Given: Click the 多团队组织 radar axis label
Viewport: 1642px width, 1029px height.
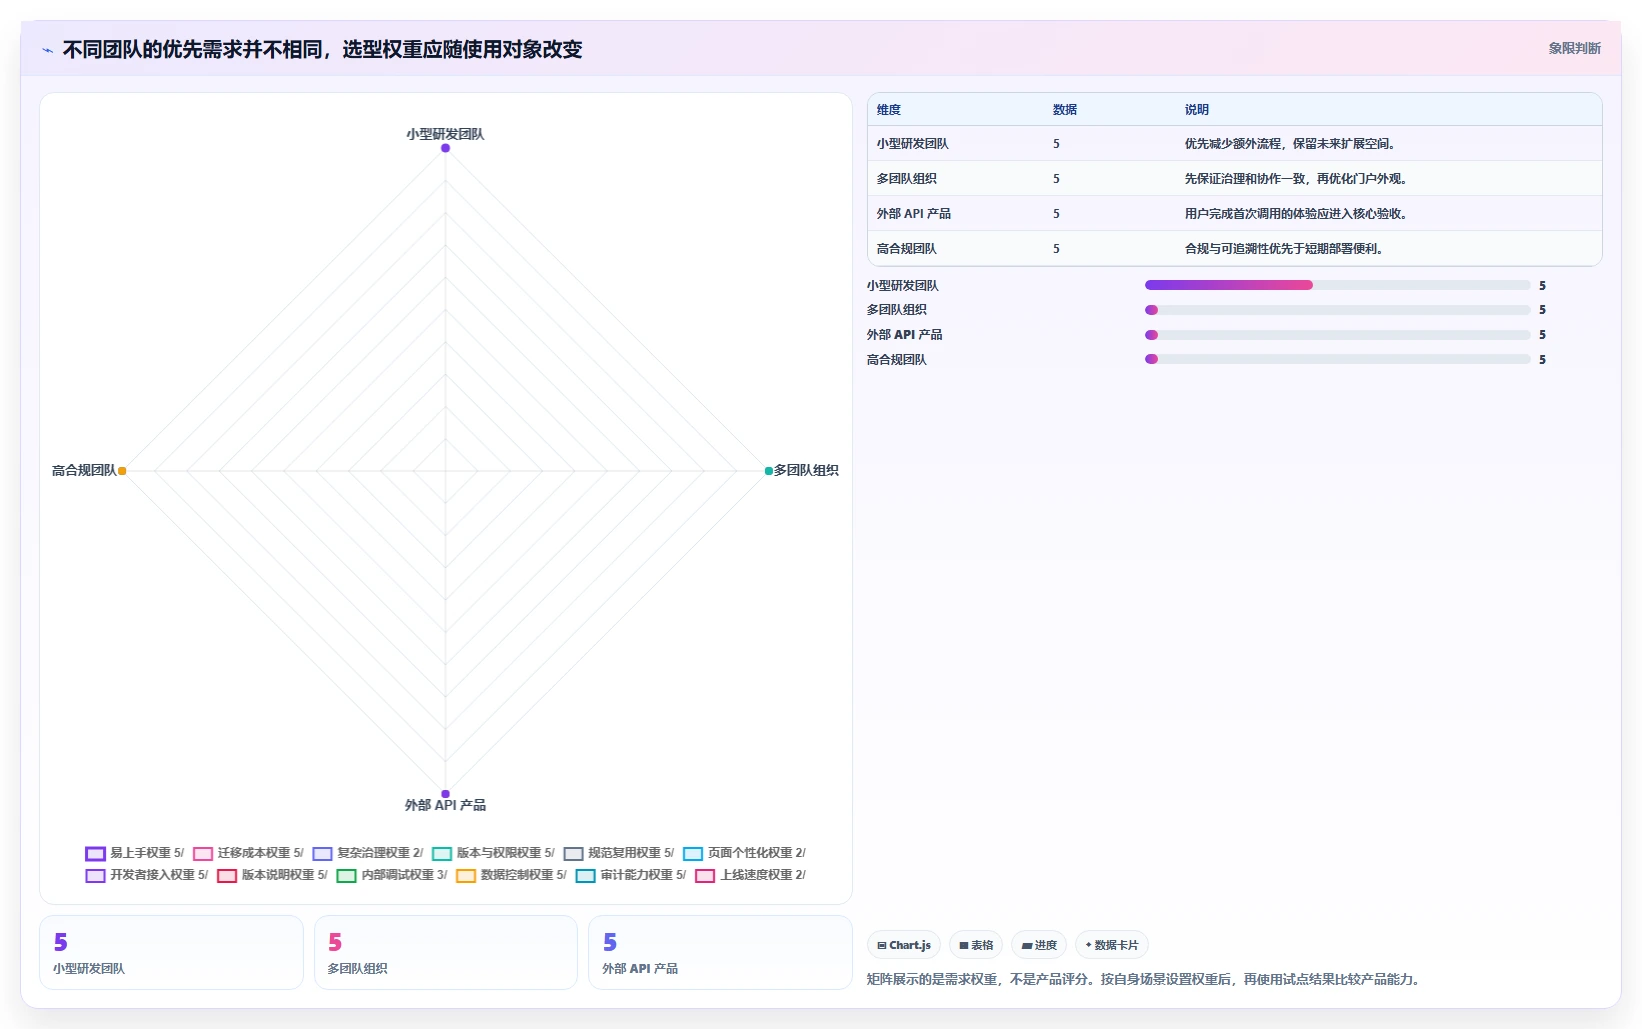Looking at the screenshot, I should [806, 470].
